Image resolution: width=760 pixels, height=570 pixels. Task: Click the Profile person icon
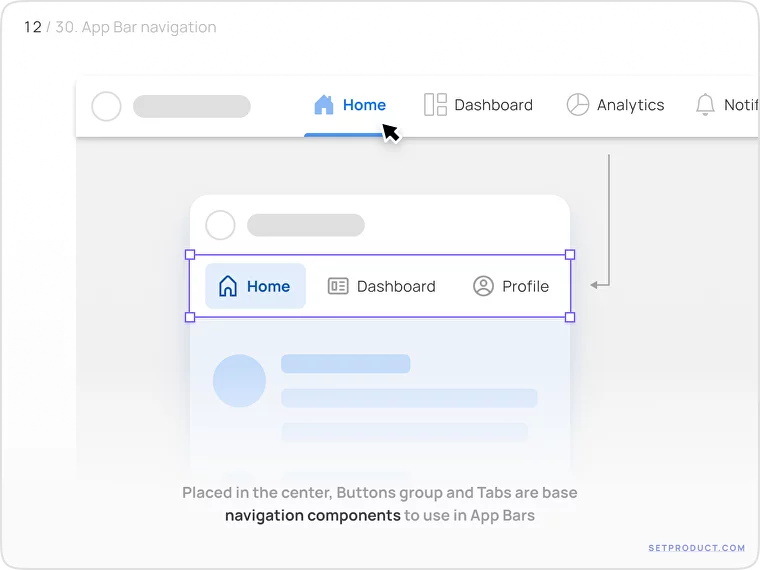tap(483, 286)
